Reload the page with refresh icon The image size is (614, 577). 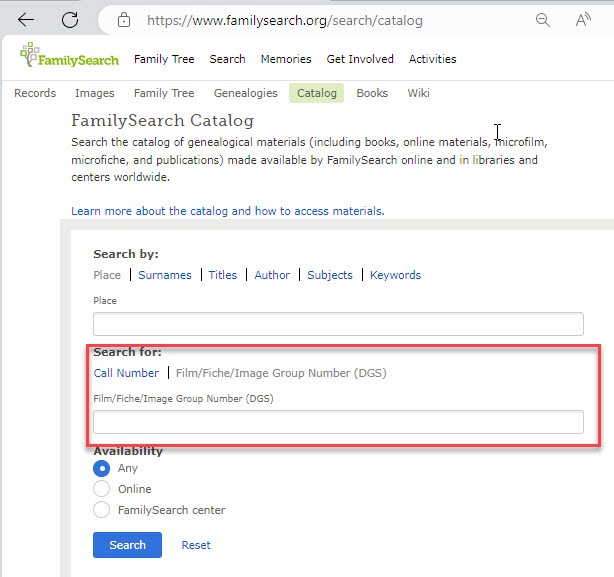point(70,20)
